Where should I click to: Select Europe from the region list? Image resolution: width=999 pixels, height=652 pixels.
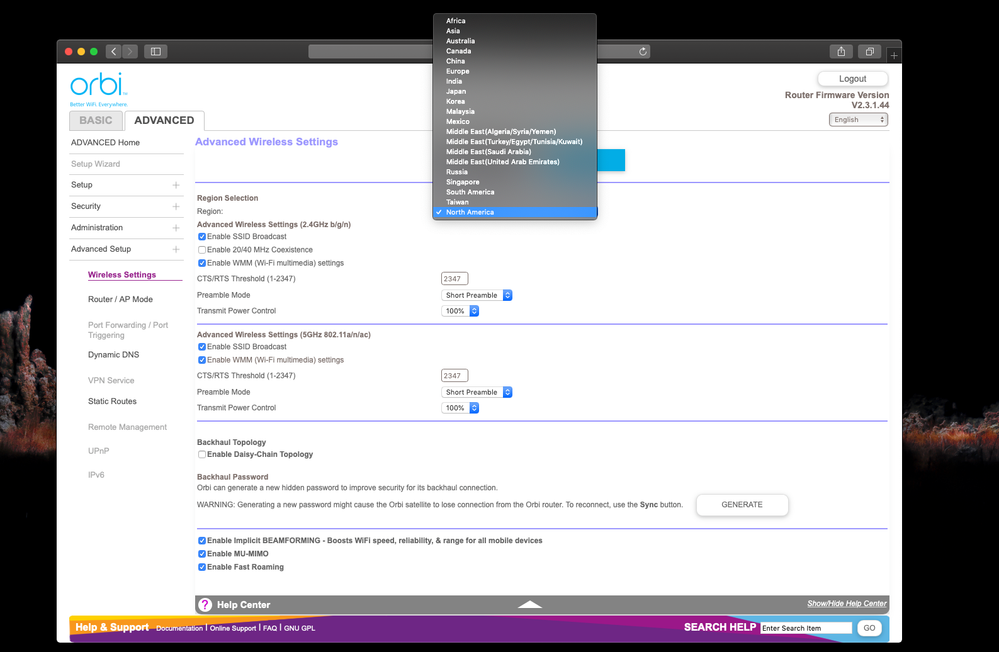click(457, 71)
